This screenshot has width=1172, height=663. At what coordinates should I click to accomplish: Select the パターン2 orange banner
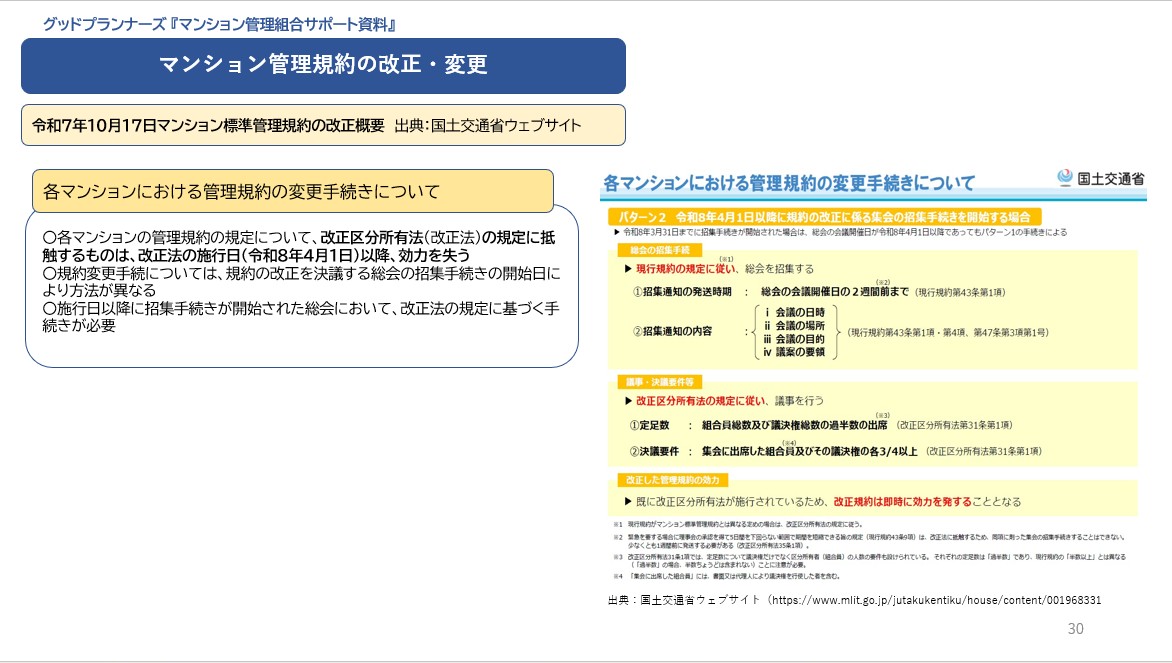[824, 216]
